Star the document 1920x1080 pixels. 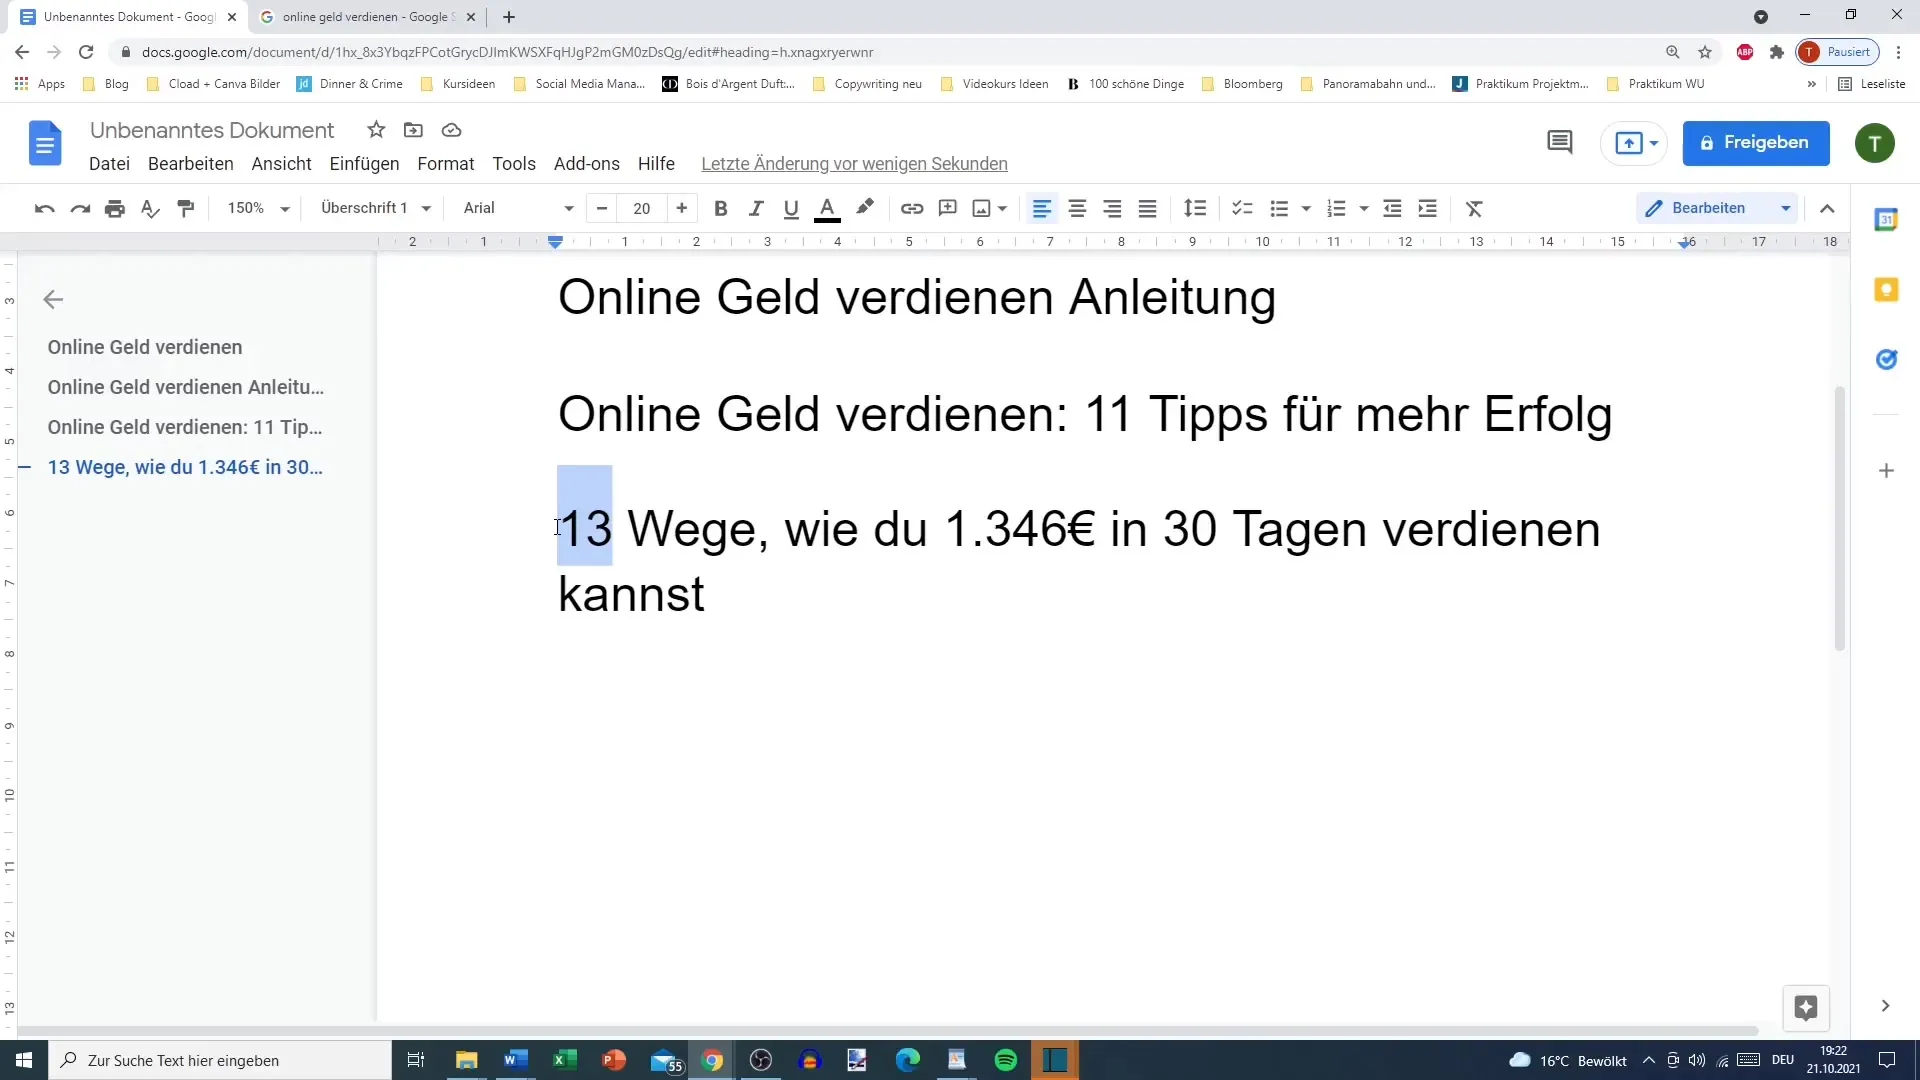(x=376, y=130)
